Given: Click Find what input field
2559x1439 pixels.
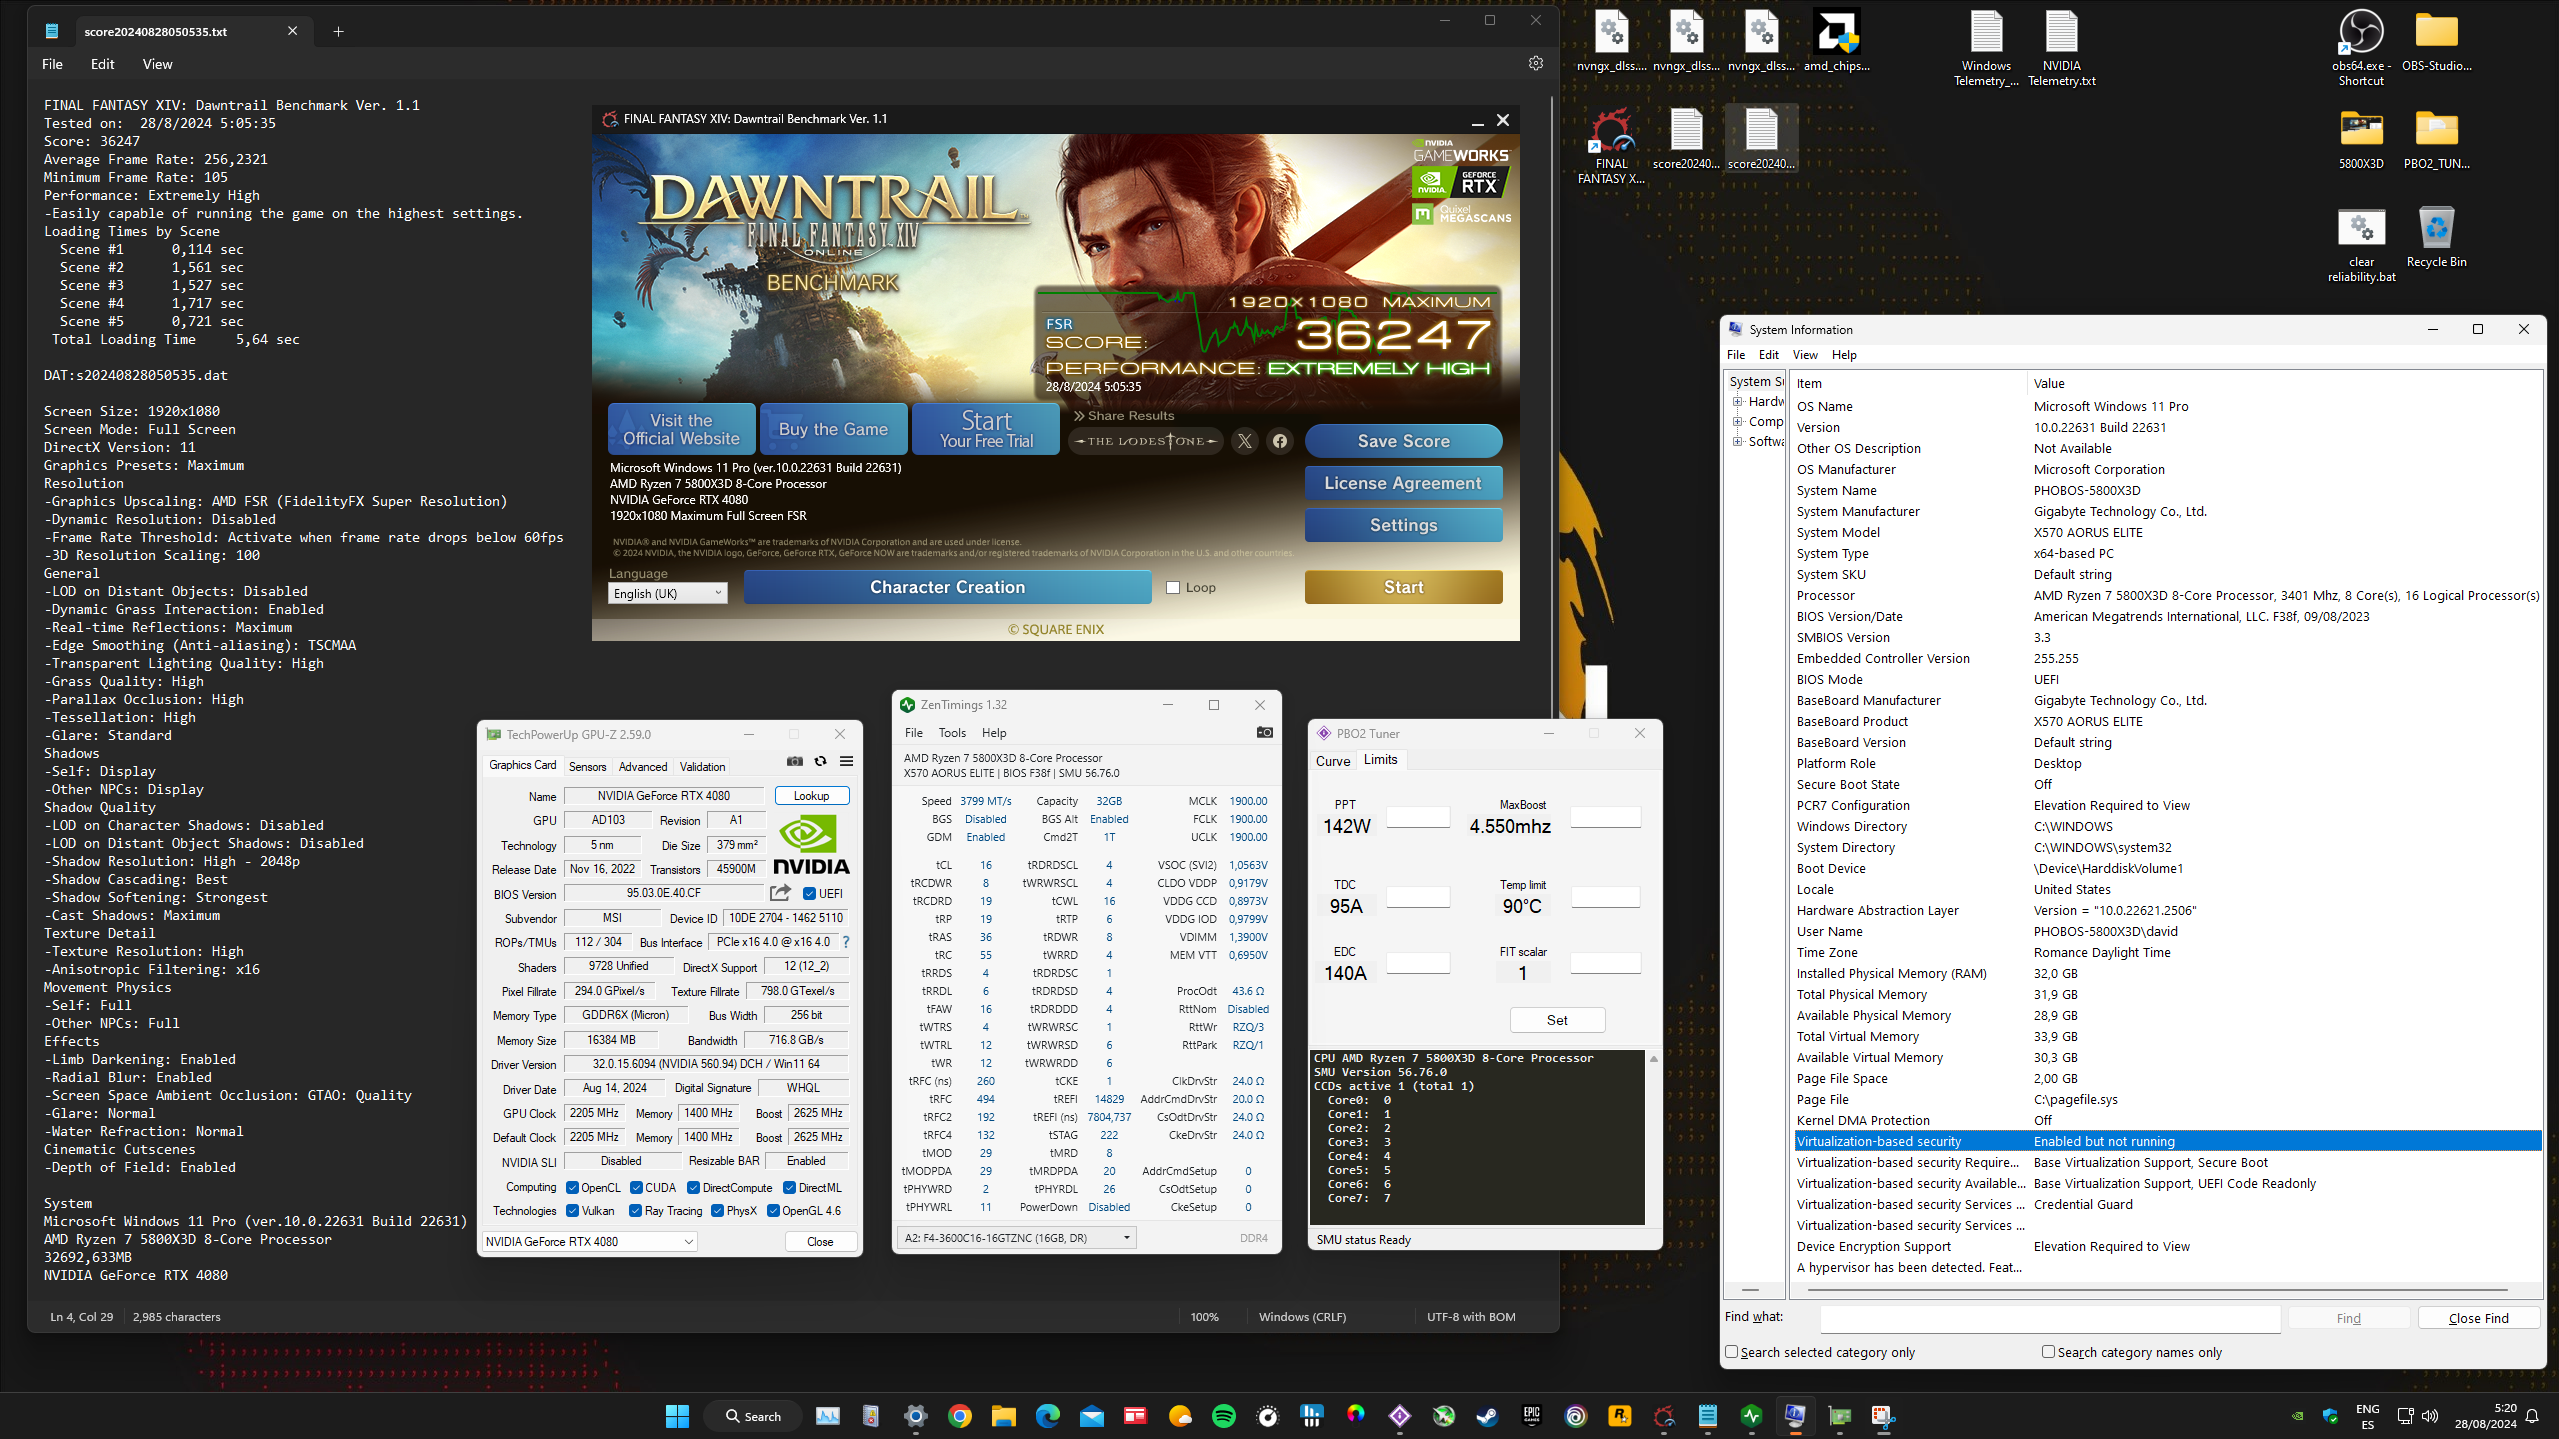Looking at the screenshot, I should pyautogui.click(x=2050, y=1318).
